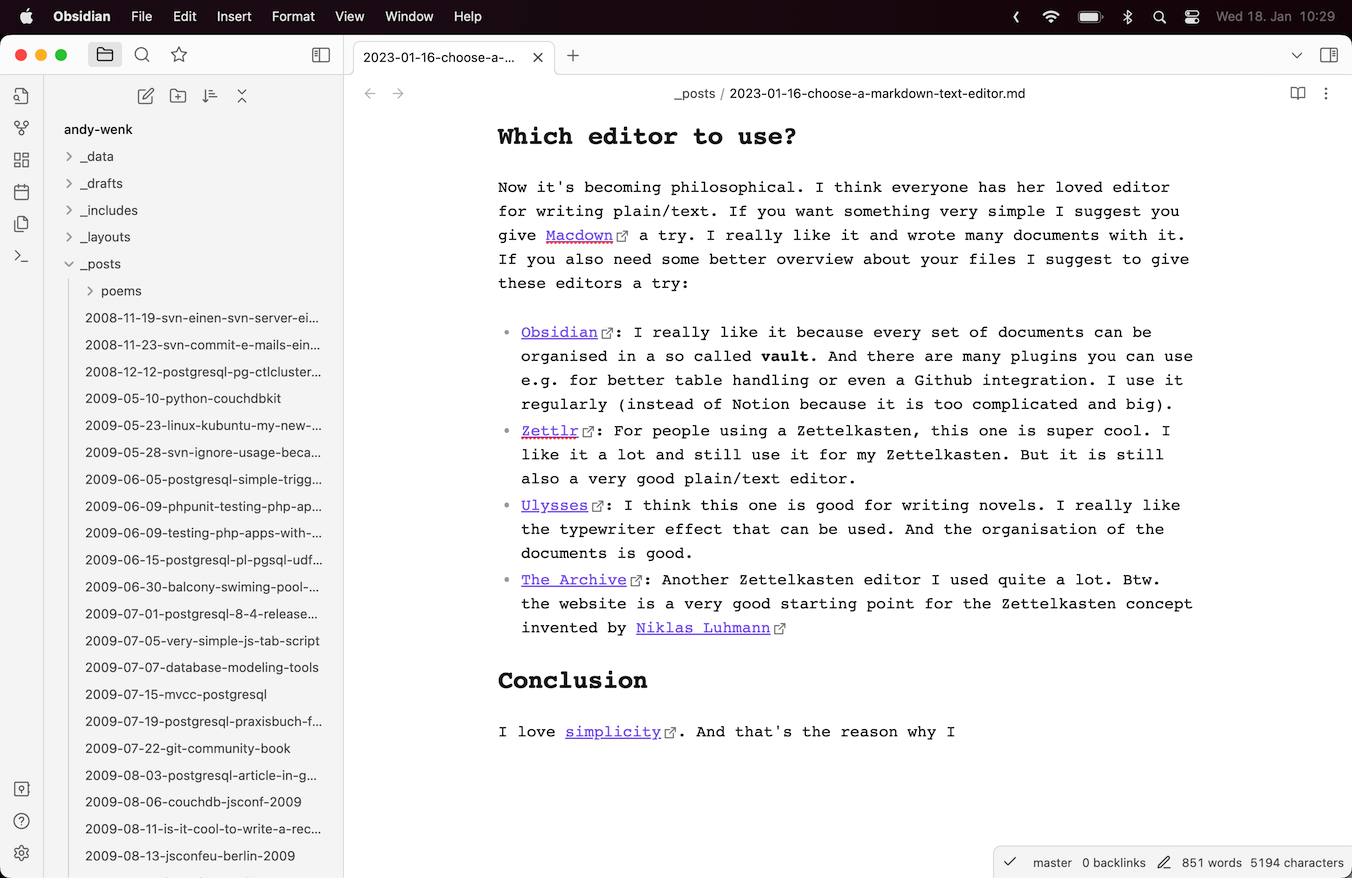Open the View menu
The height and width of the screenshot is (878, 1352).
point(350,16)
